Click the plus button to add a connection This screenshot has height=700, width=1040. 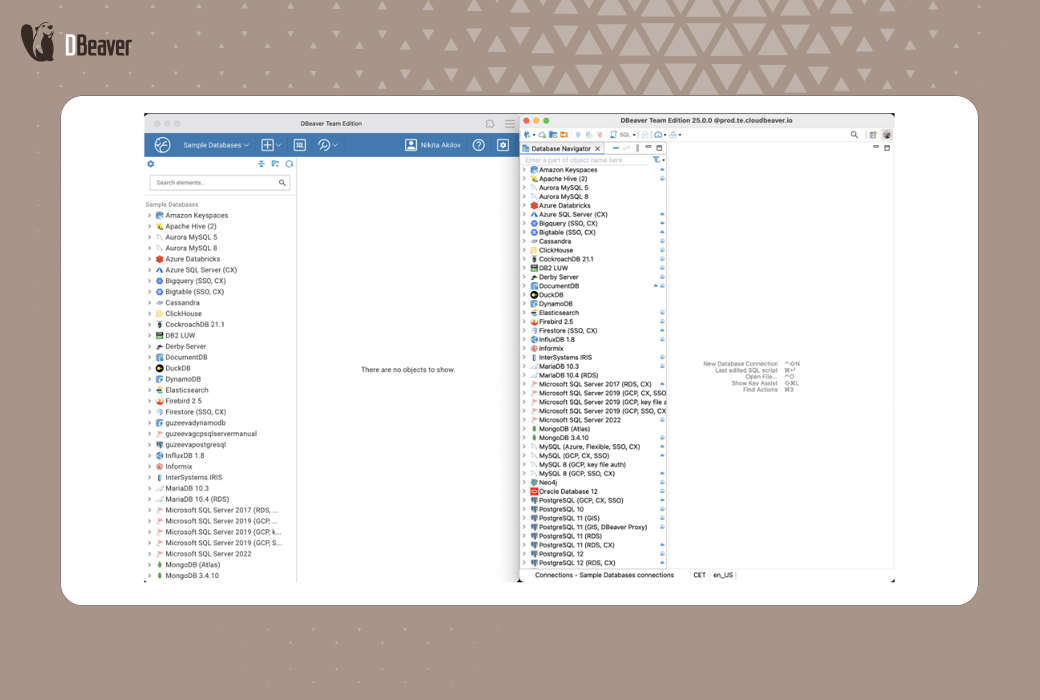click(268, 145)
